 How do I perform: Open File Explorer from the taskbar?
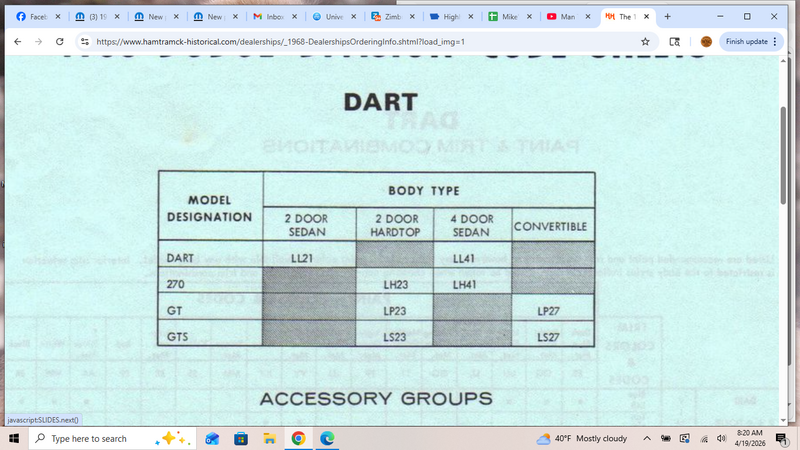269,438
